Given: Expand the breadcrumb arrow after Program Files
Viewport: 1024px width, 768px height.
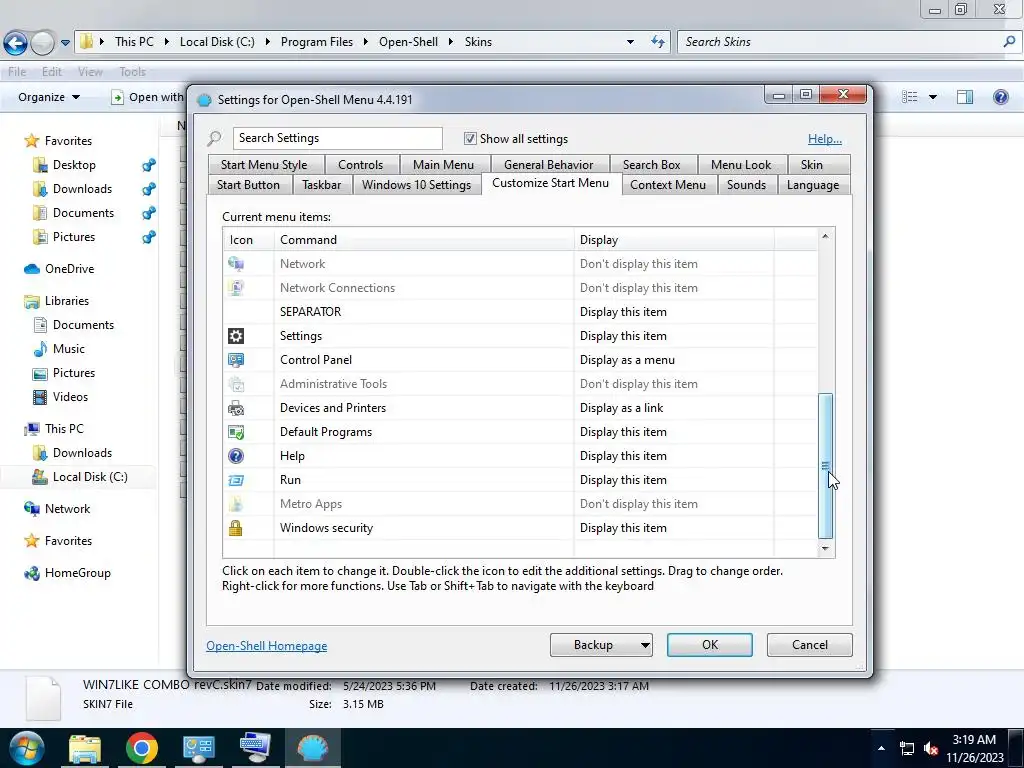Looking at the screenshot, I should point(366,42).
